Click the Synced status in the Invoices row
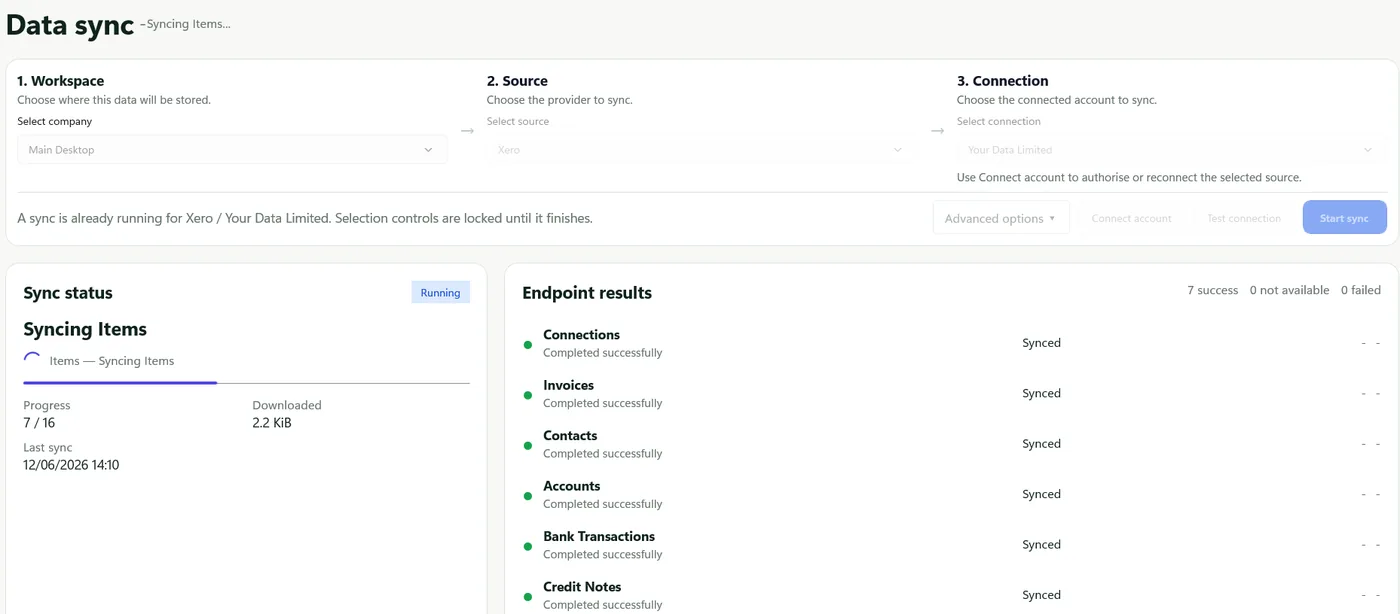 click(1041, 393)
